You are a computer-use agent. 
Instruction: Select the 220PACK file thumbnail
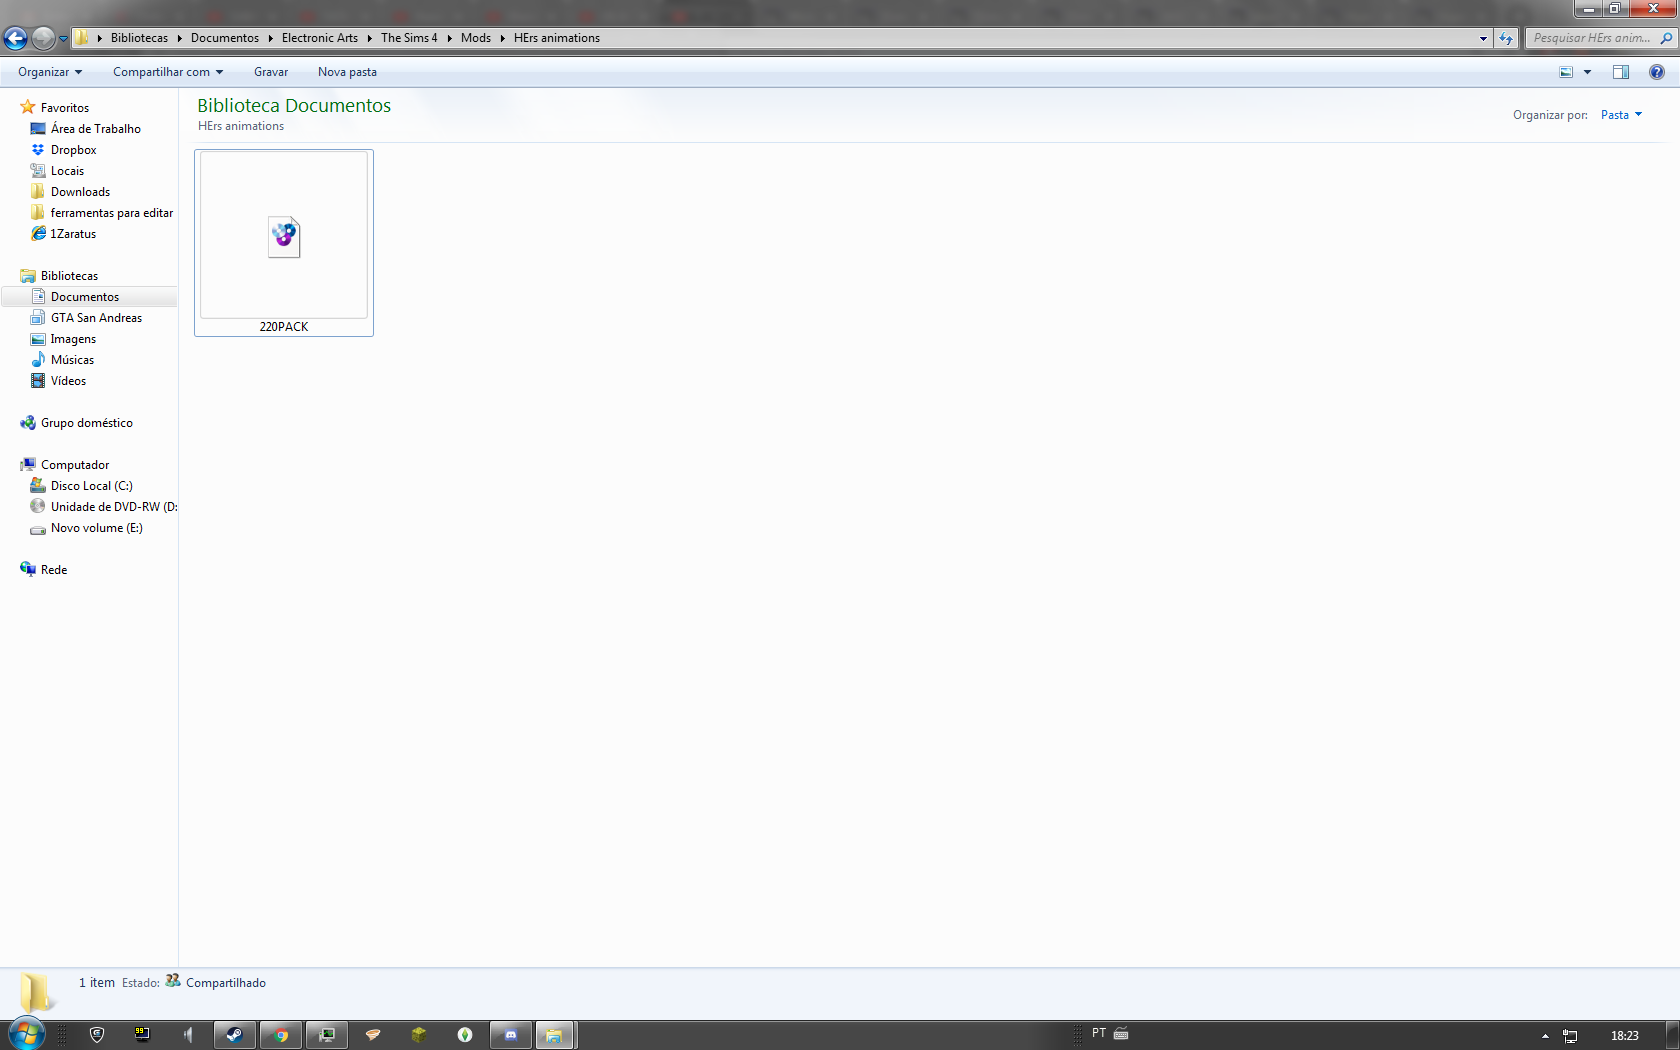point(284,238)
